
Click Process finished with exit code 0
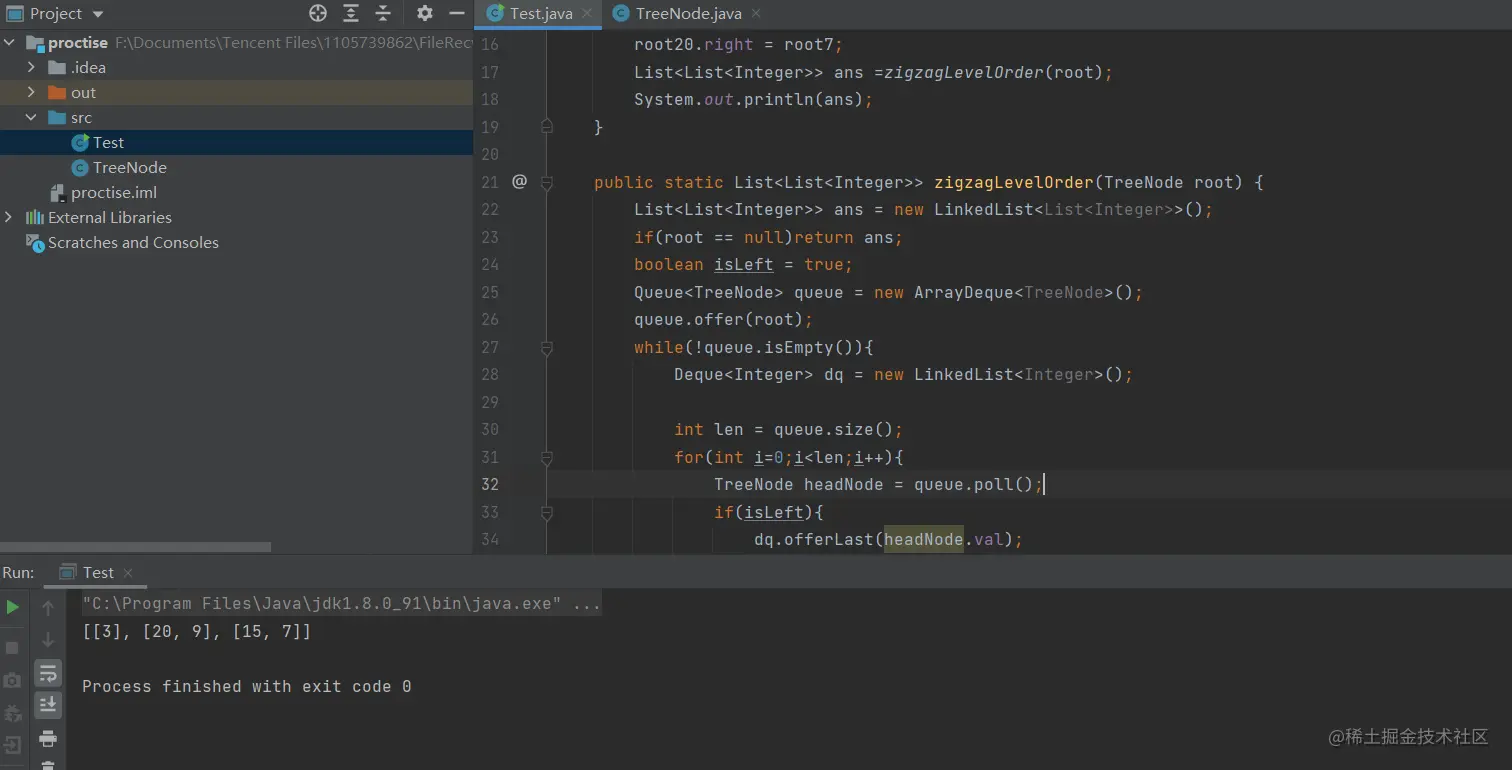tap(246, 687)
